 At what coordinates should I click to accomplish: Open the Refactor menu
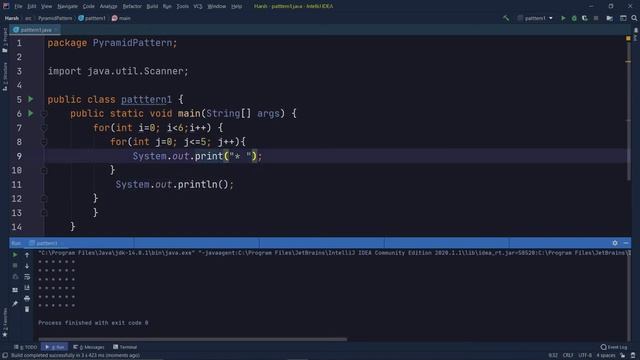click(132, 6)
